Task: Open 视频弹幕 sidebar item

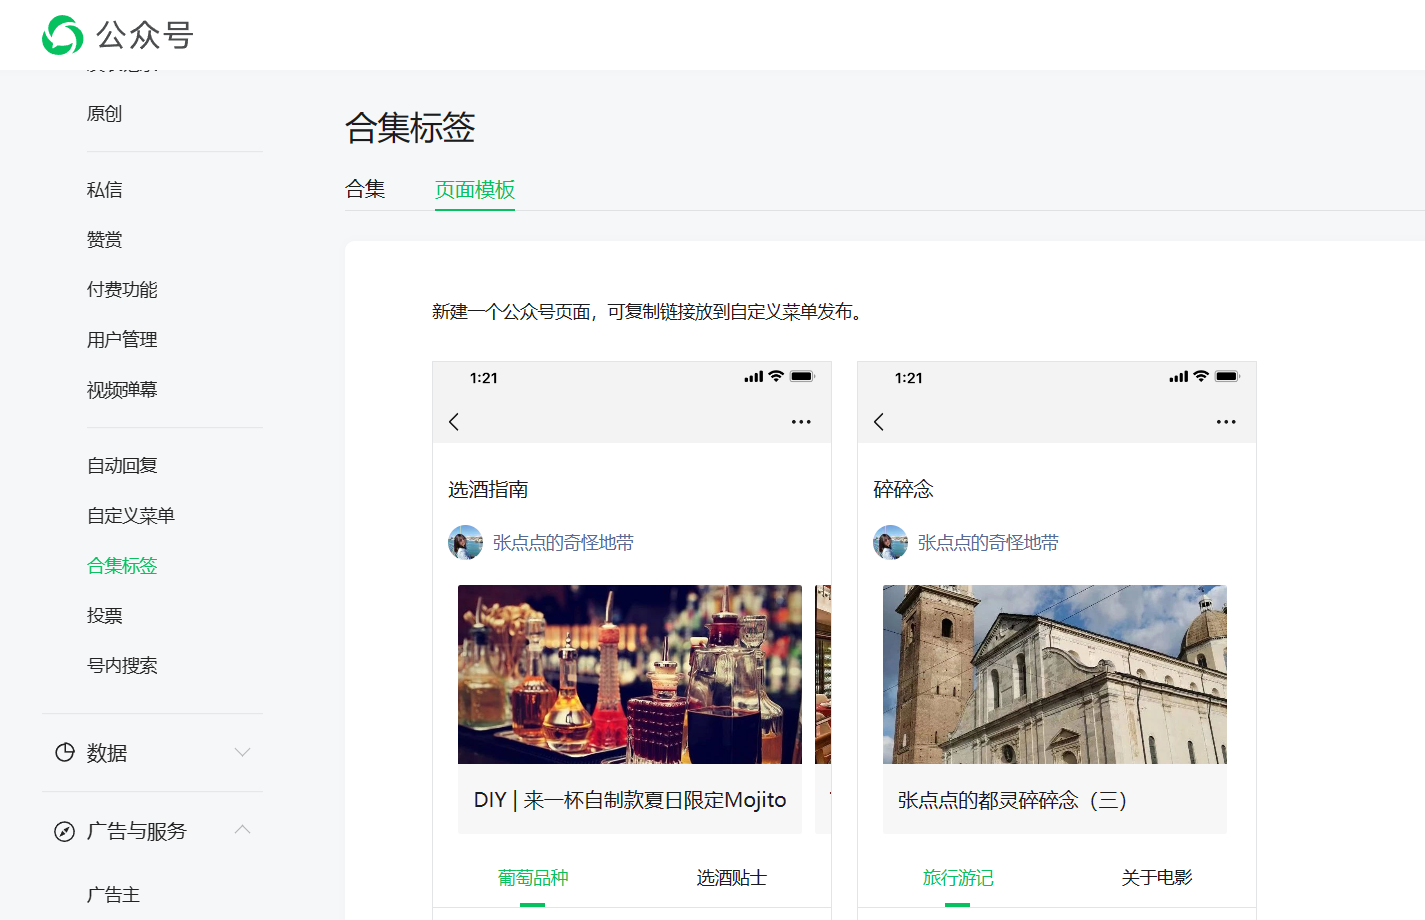Action: pos(122,390)
